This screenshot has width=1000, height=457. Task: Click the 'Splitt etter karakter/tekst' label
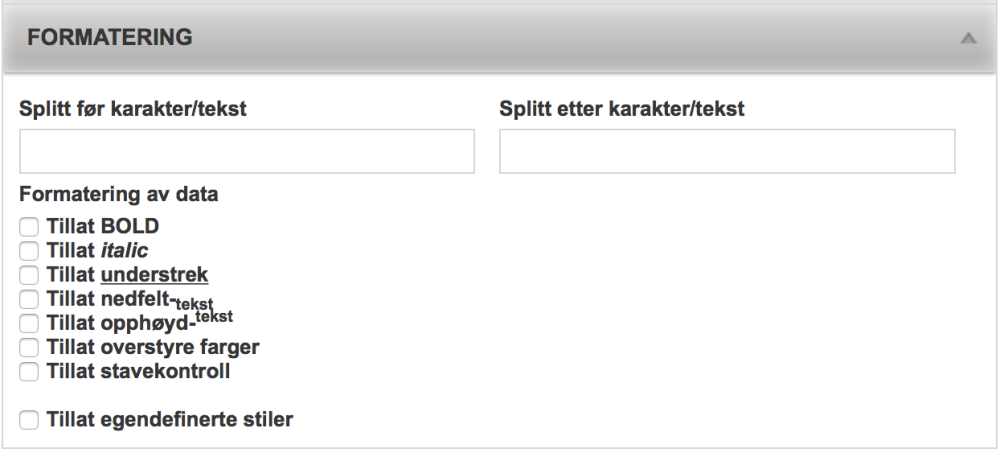[621, 109]
